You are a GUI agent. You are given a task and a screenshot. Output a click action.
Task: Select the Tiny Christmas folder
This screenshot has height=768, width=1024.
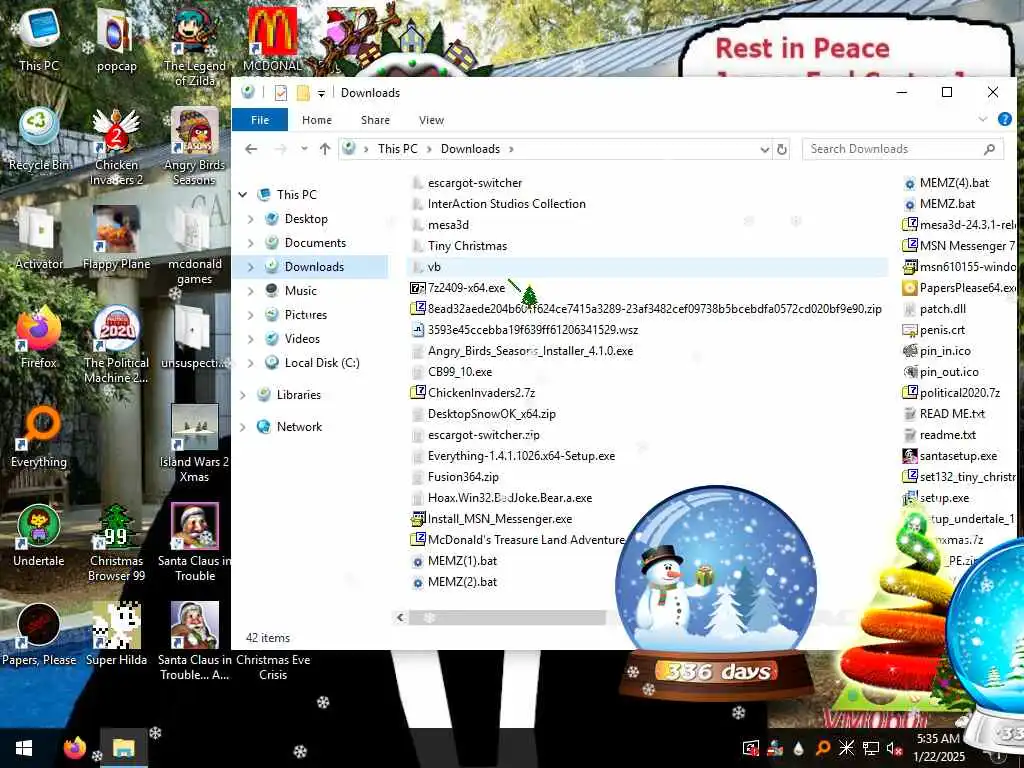point(468,246)
